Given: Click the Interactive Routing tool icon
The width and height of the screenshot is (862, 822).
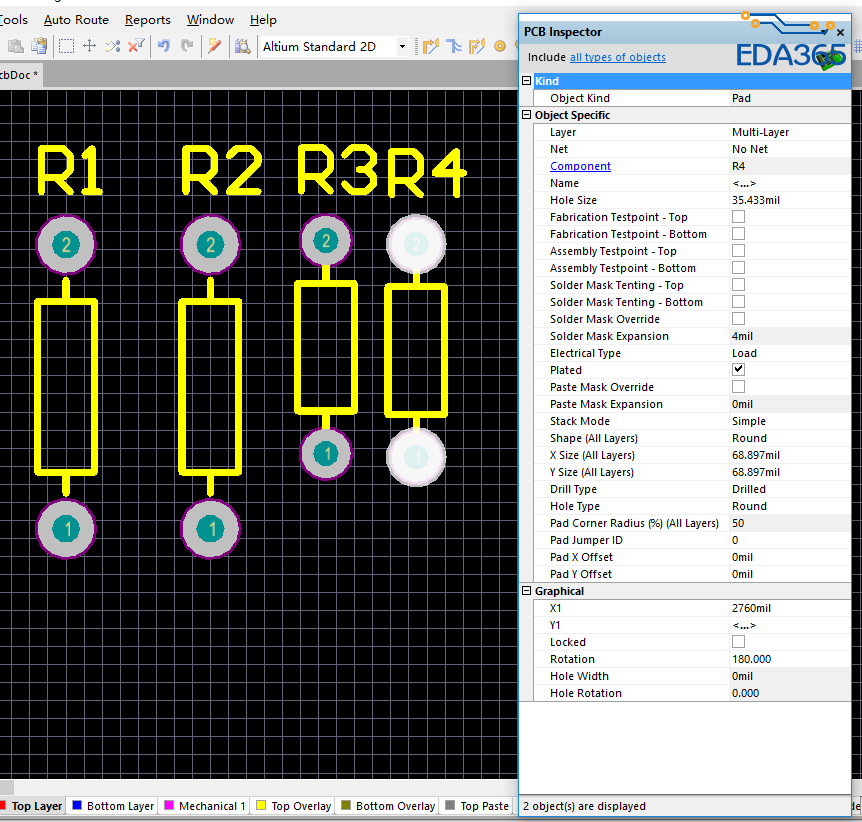Looking at the screenshot, I should 431,46.
